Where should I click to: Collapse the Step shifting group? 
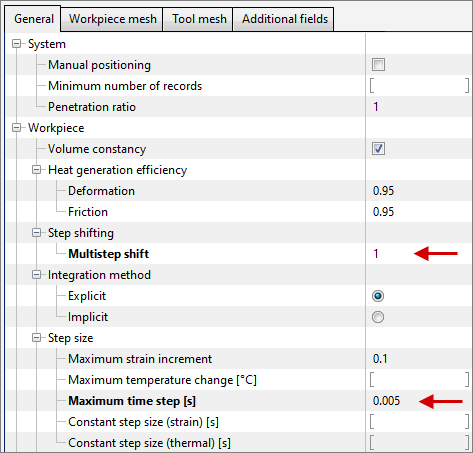point(36,233)
